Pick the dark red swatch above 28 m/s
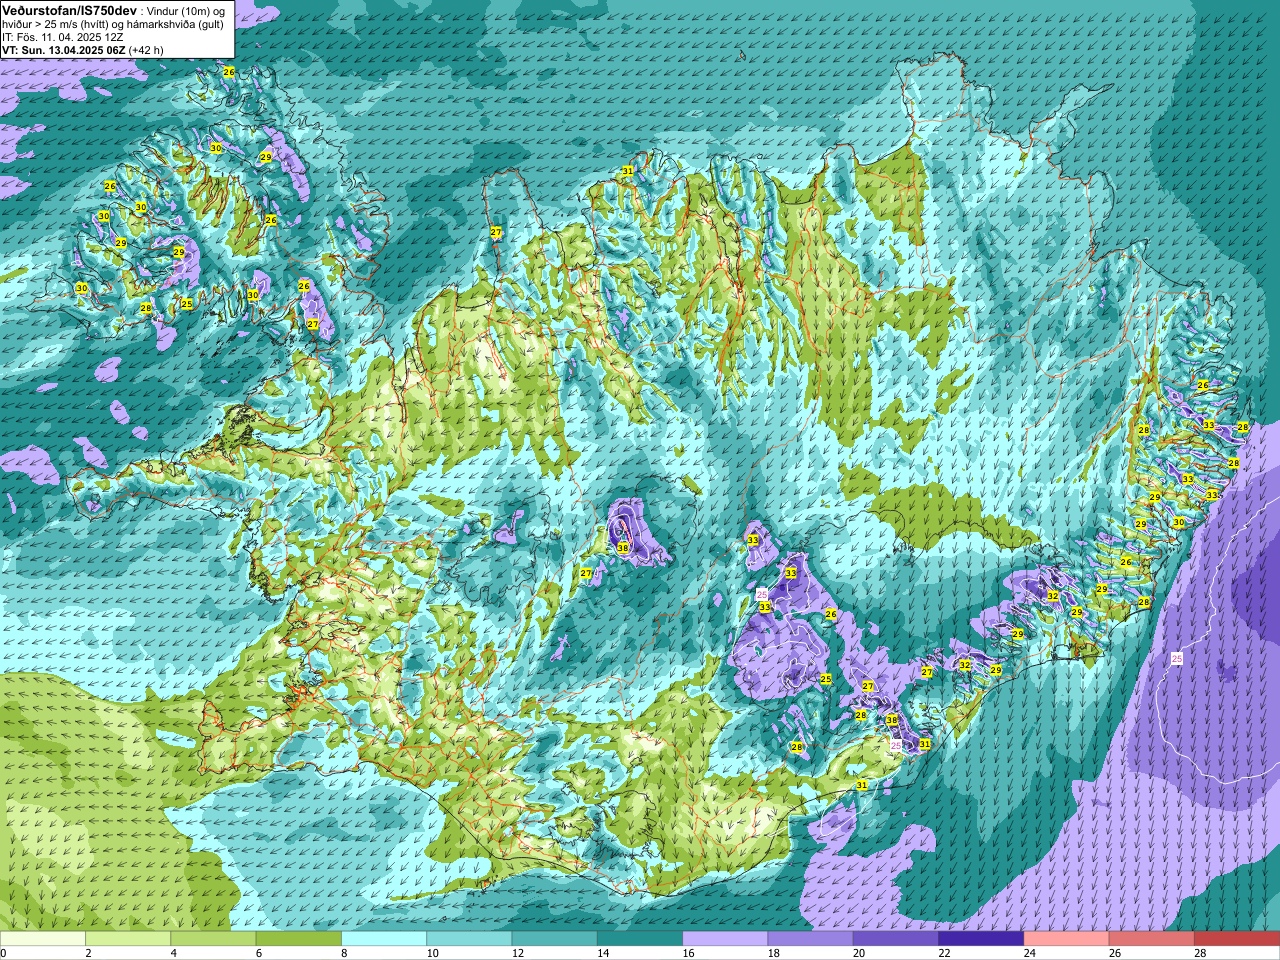Viewport: 1280px width, 960px height. tap(1237, 939)
